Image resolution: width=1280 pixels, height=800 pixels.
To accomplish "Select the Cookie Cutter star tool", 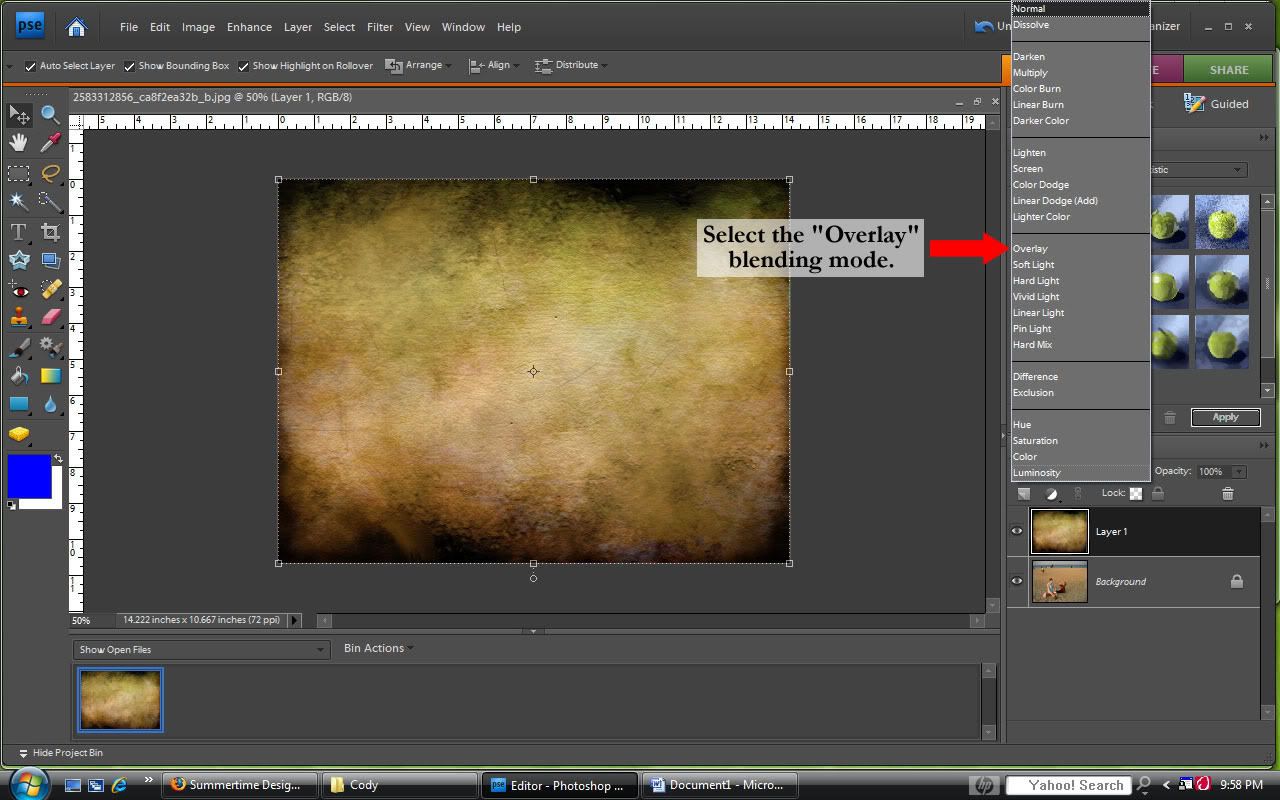I will pyautogui.click(x=19, y=260).
